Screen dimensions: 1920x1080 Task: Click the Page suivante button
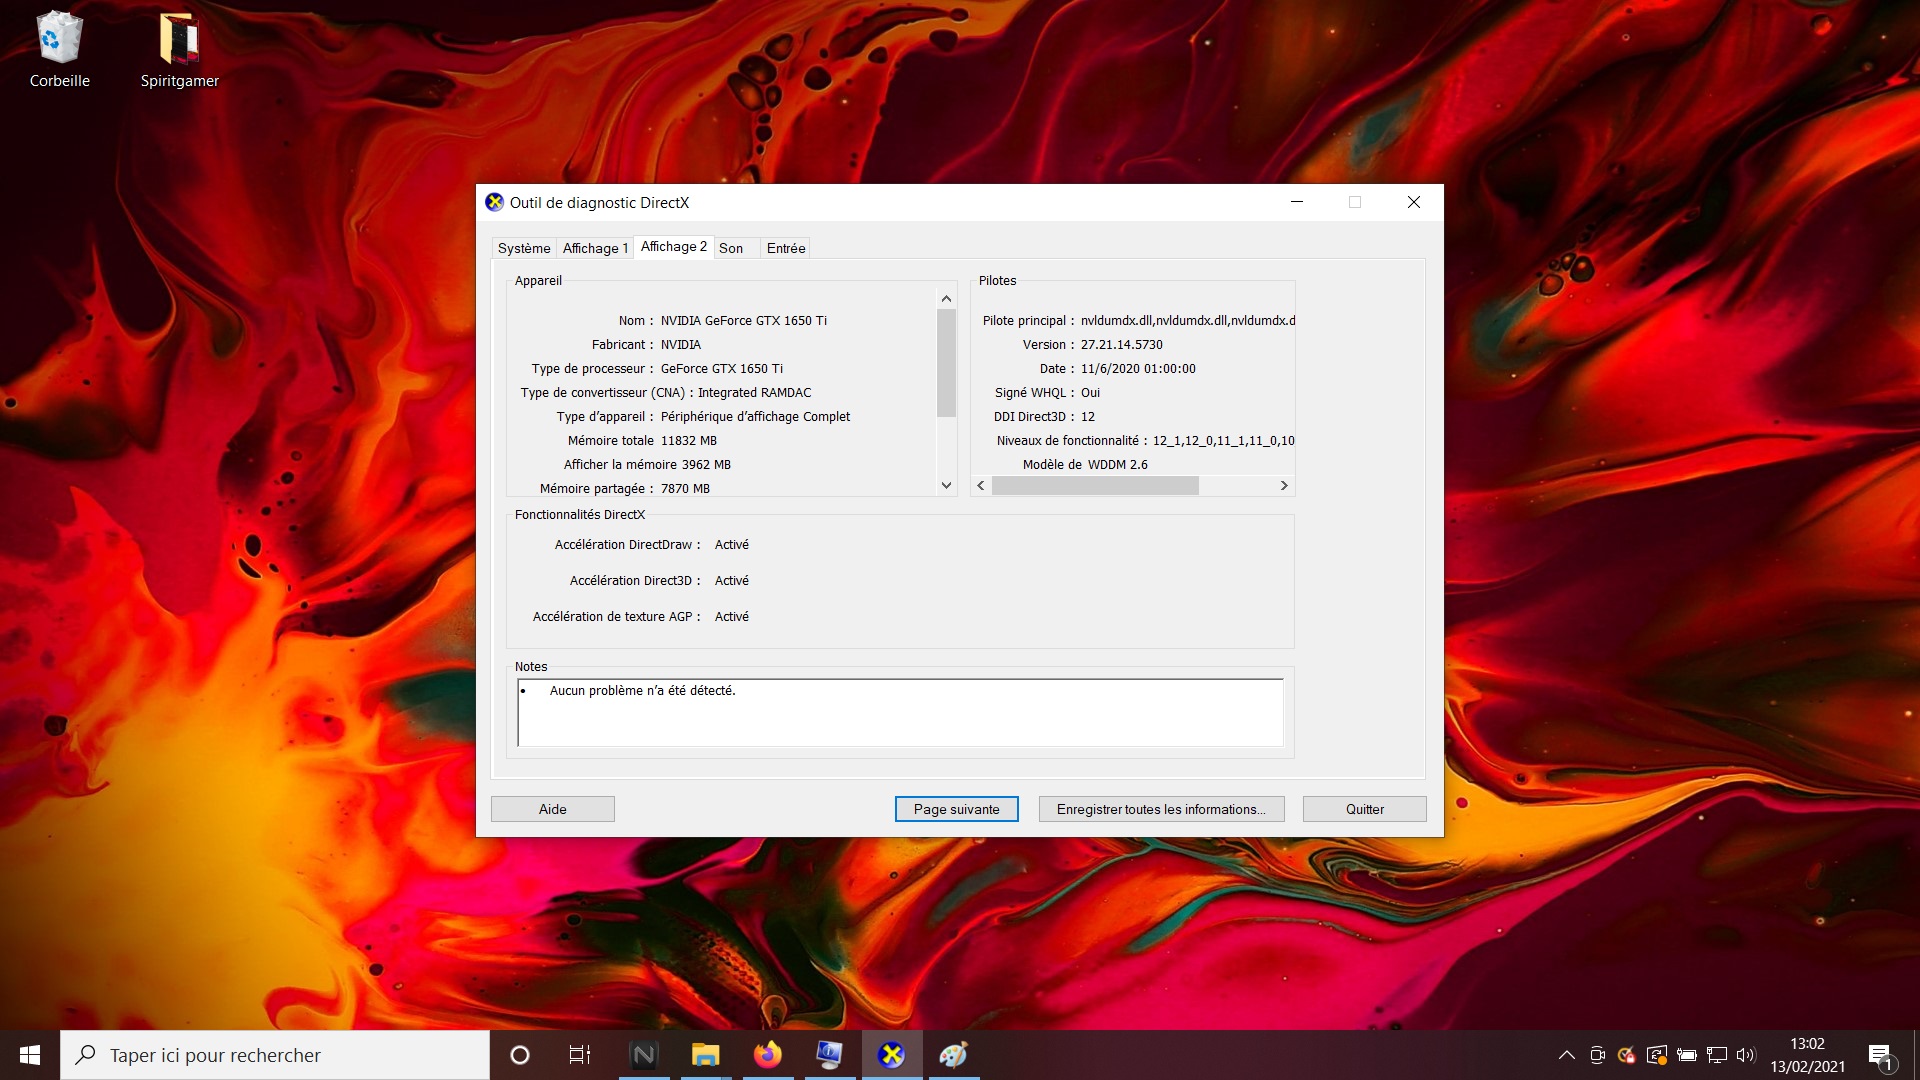coord(956,809)
